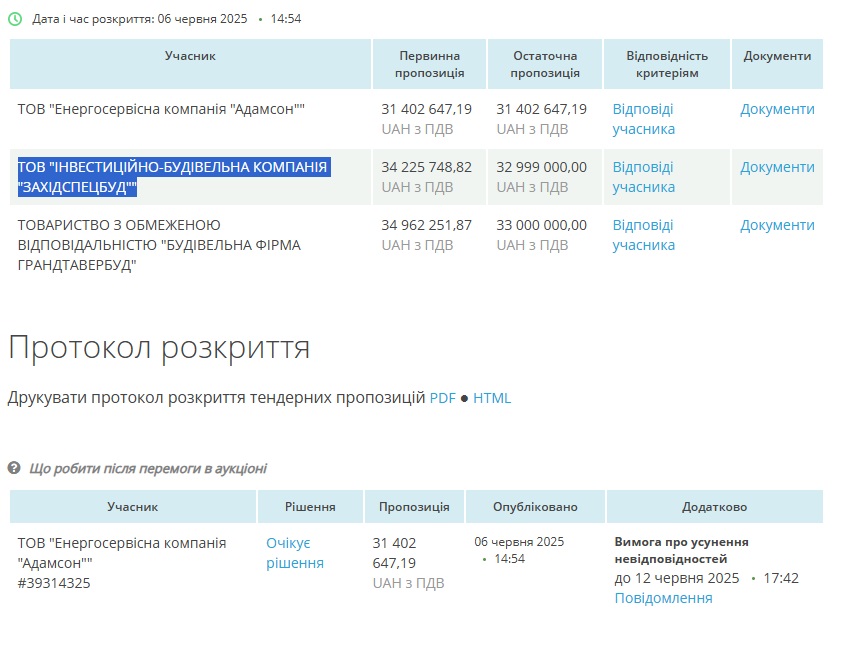Open the 'Очікує рішення' decision link

coord(295,553)
